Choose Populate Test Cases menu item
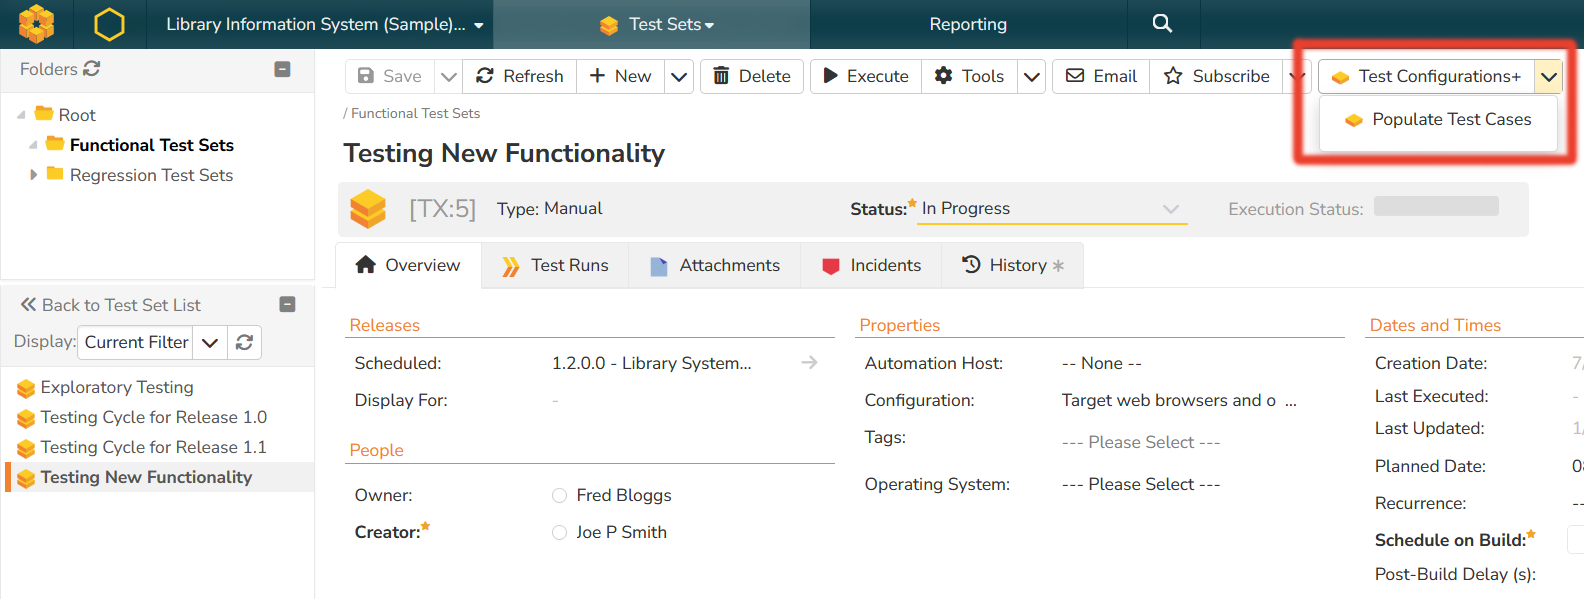 tap(1450, 120)
